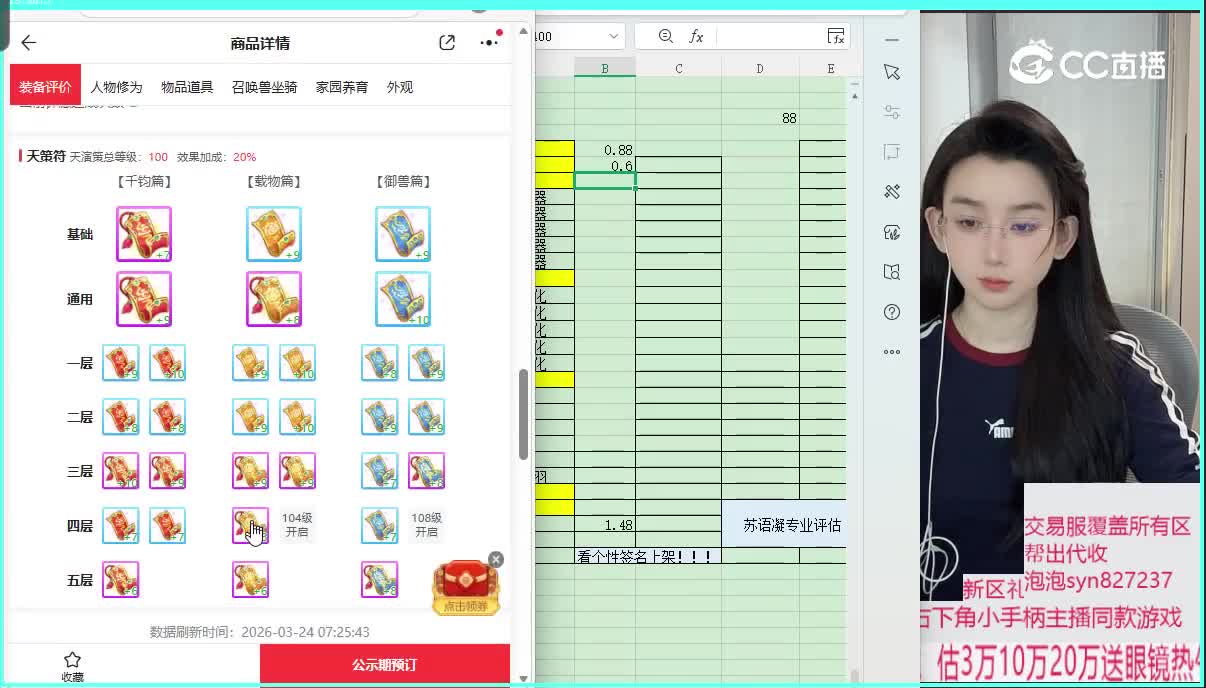1206x688 pixels.
Task: Select 三层 first red scroll +10
Action: click(x=121, y=471)
